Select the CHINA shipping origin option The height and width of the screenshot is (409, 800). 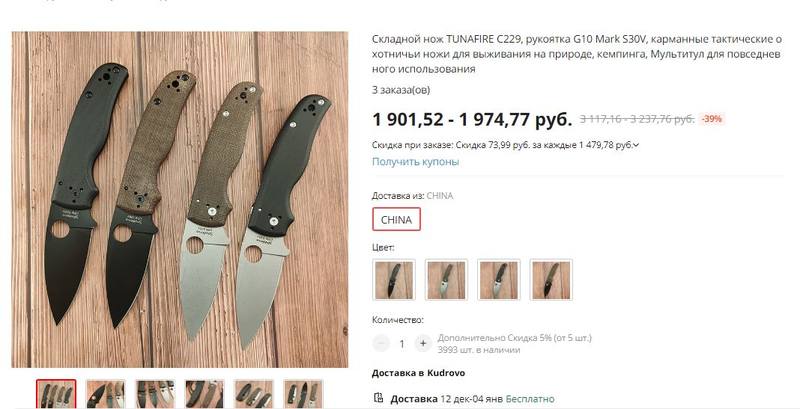point(396,219)
